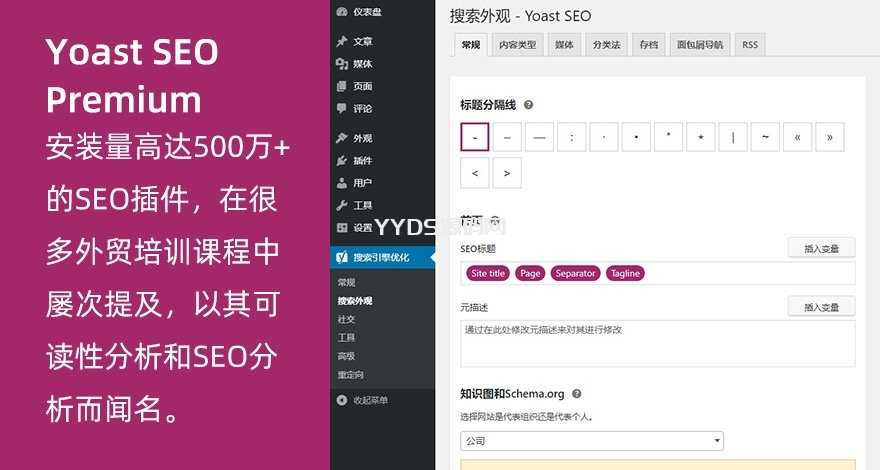
Task: Click inside the 元描述 text field
Action: coord(657,343)
